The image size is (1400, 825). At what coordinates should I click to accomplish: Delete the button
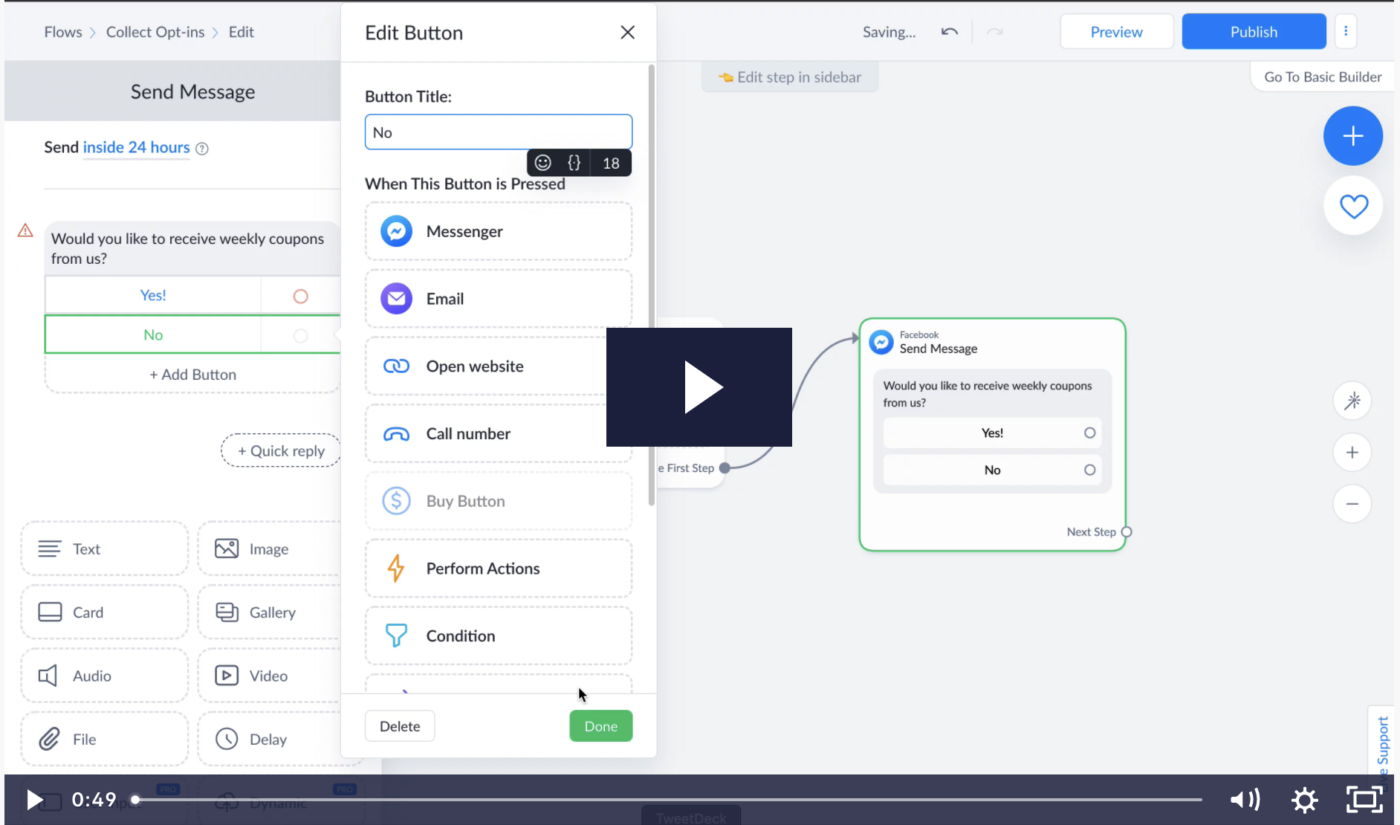pos(400,726)
